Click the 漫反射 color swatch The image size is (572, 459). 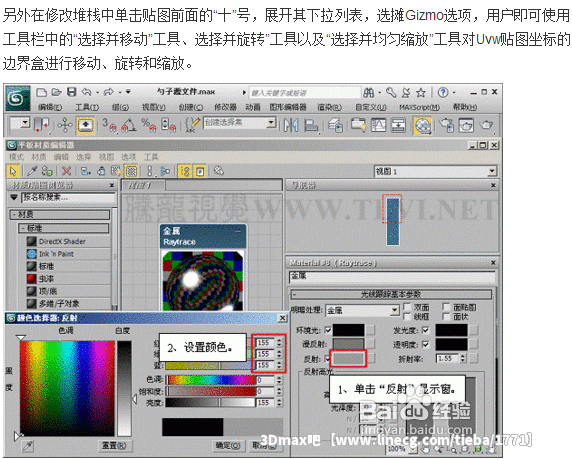pos(348,344)
